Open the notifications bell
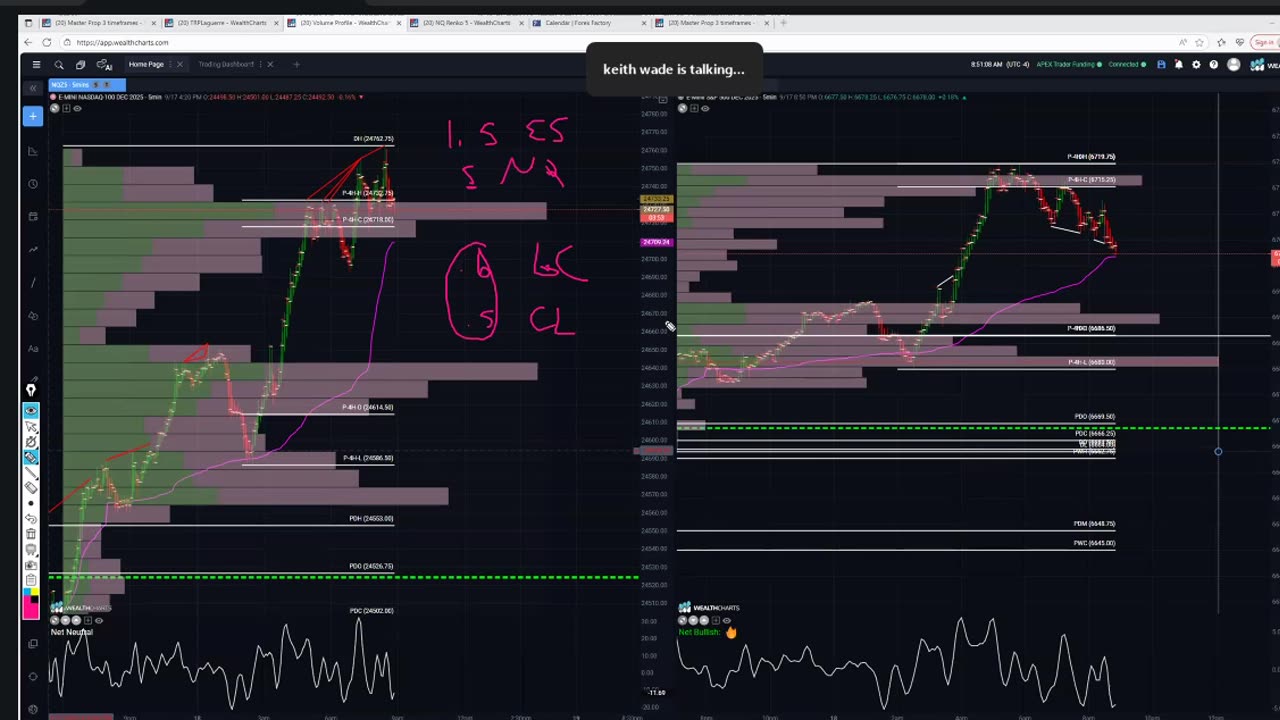Image resolution: width=1280 pixels, height=720 pixels. coord(1178,64)
